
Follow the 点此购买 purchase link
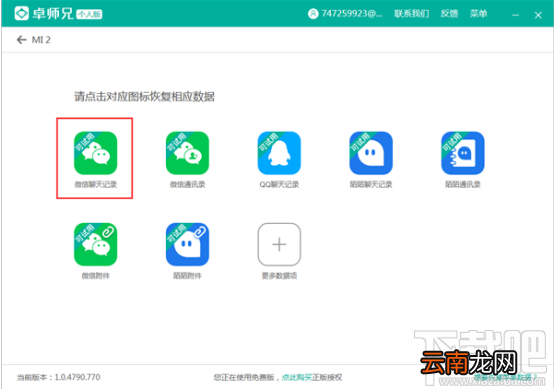pos(296,378)
